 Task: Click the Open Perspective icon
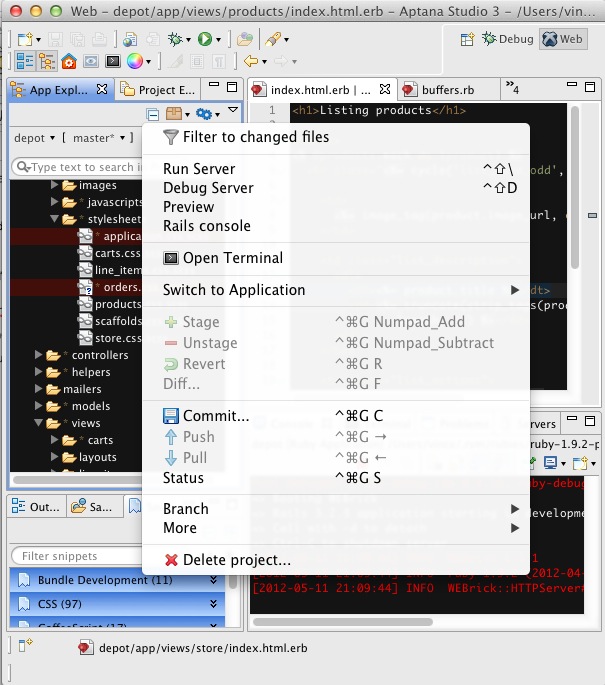pyautogui.click(x=467, y=39)
